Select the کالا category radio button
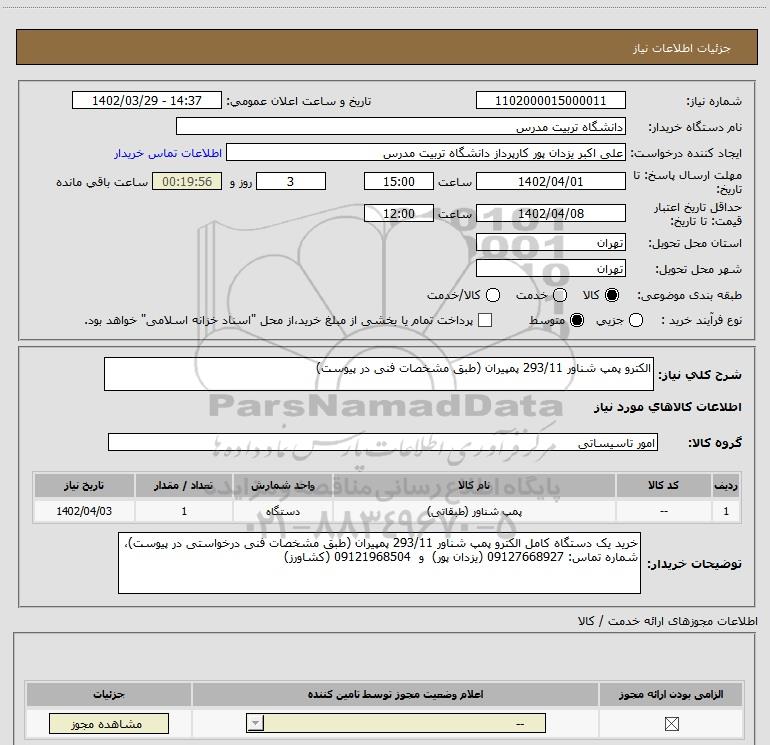Viewport: 770px width, 745px height. point(612,295)
